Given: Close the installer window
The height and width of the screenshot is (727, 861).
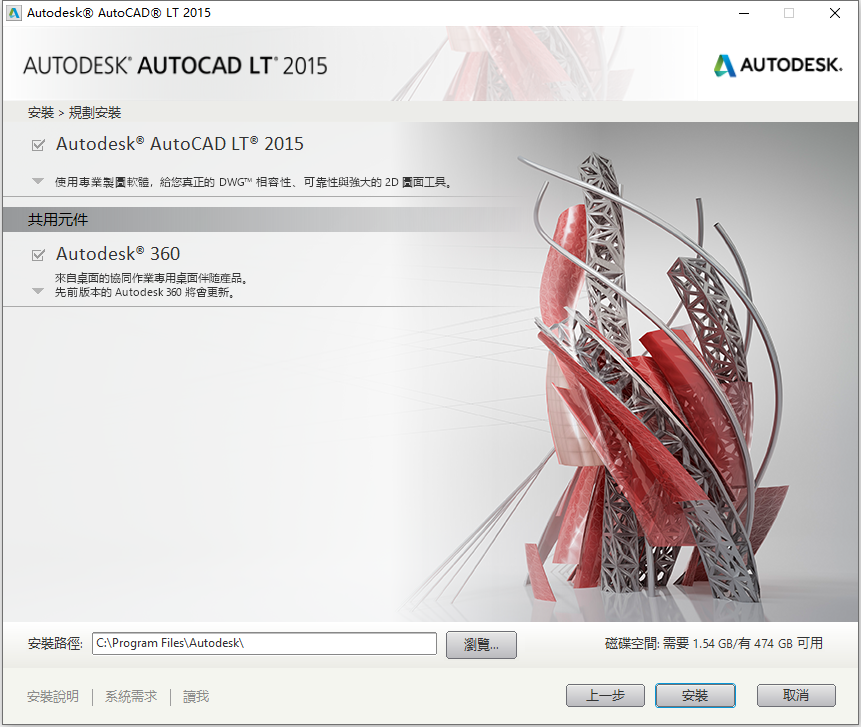Looking at the screenshot, I should point(835,13).
